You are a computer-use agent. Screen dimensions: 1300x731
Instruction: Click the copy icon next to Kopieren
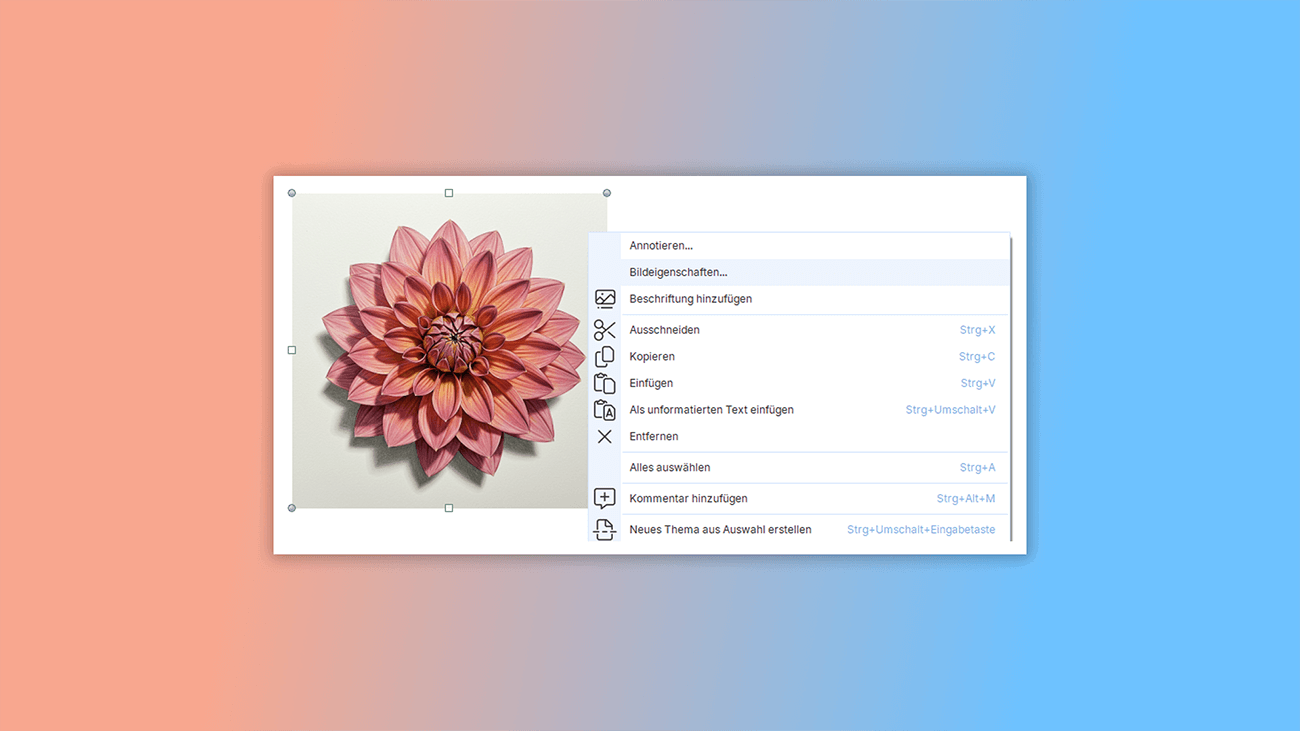click(604, 357)
